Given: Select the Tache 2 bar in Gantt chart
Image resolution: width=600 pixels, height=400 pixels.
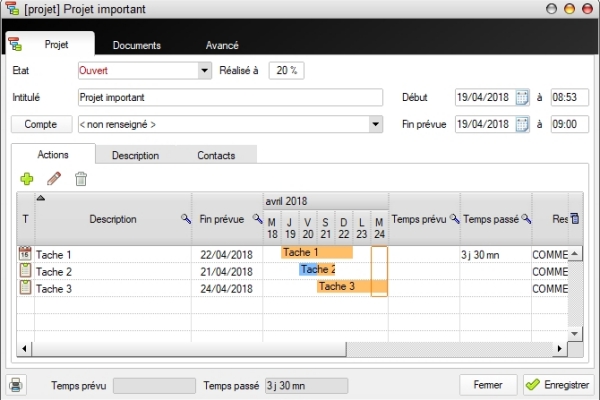Looking at the screenshot, I should [316, 270].
